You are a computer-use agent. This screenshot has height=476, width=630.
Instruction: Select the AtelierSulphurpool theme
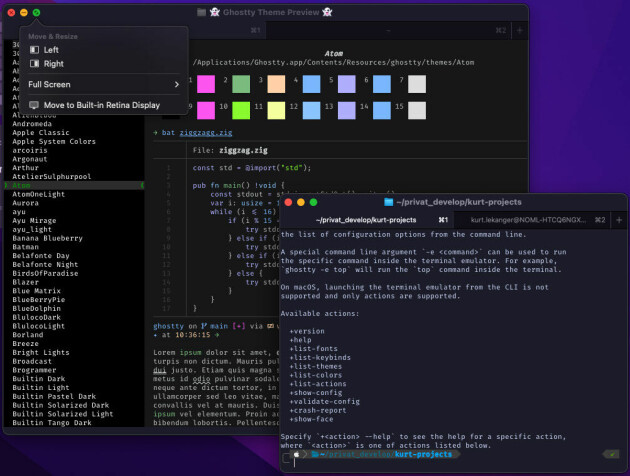[x=51, y=177]
